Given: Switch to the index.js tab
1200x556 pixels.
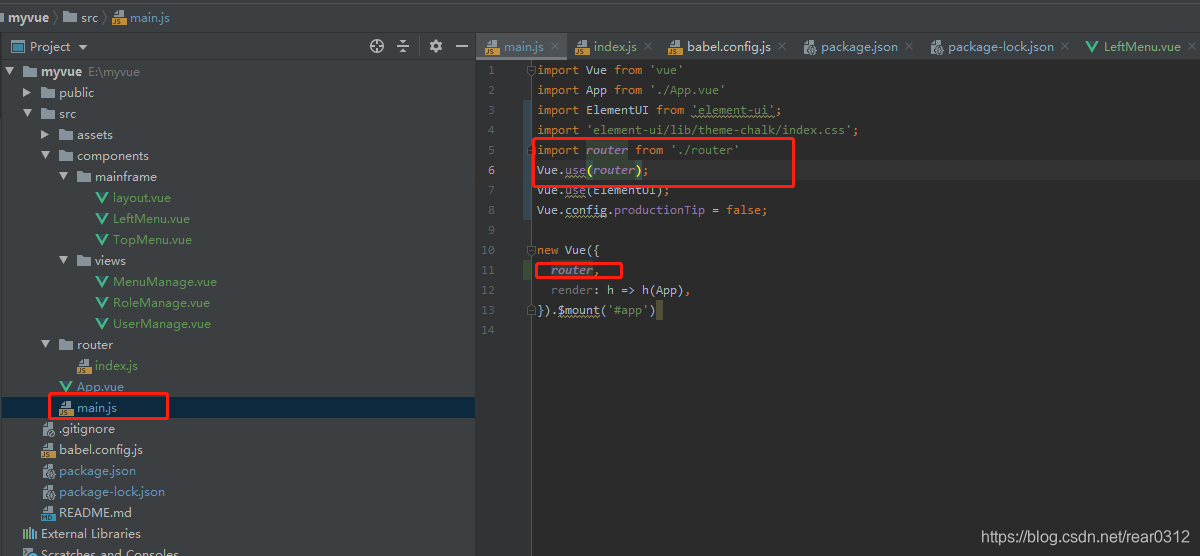Looking at the screenshot, I should click(614, 47).
